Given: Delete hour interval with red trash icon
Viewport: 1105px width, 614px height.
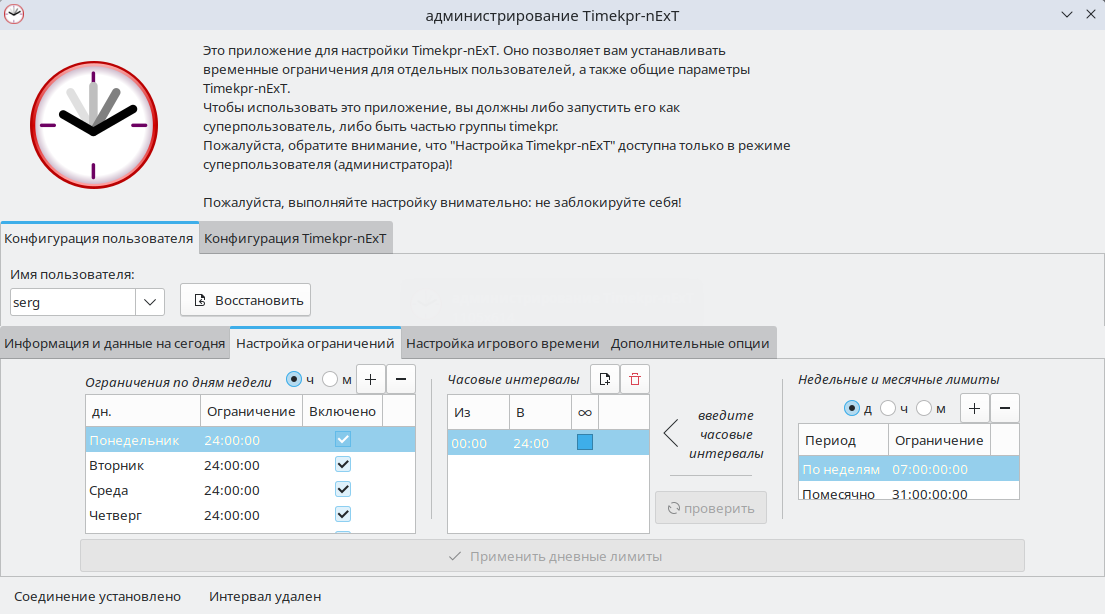Looking at the screenshot, I should 635,379.
